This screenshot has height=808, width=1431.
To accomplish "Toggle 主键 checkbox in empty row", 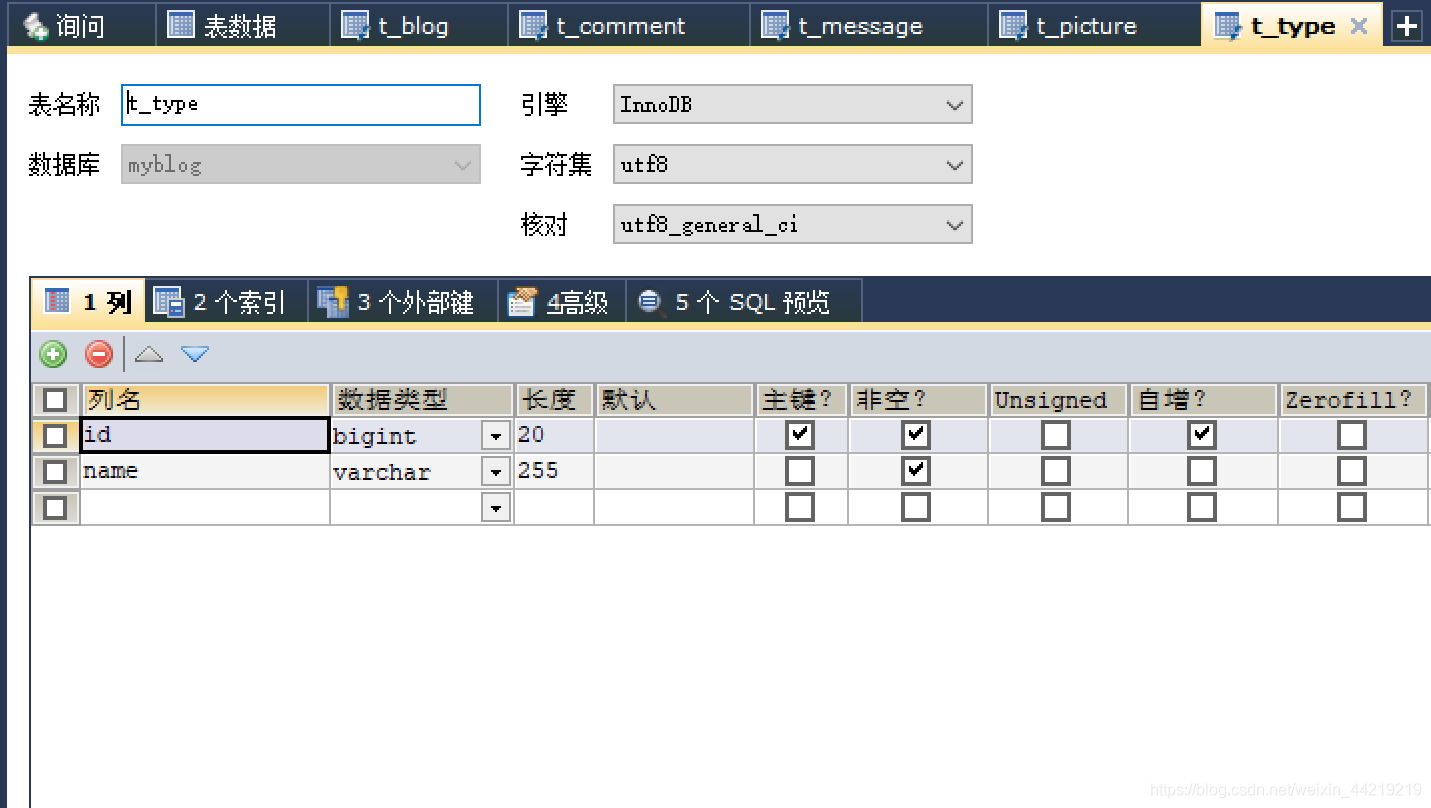I will [800, 507].
